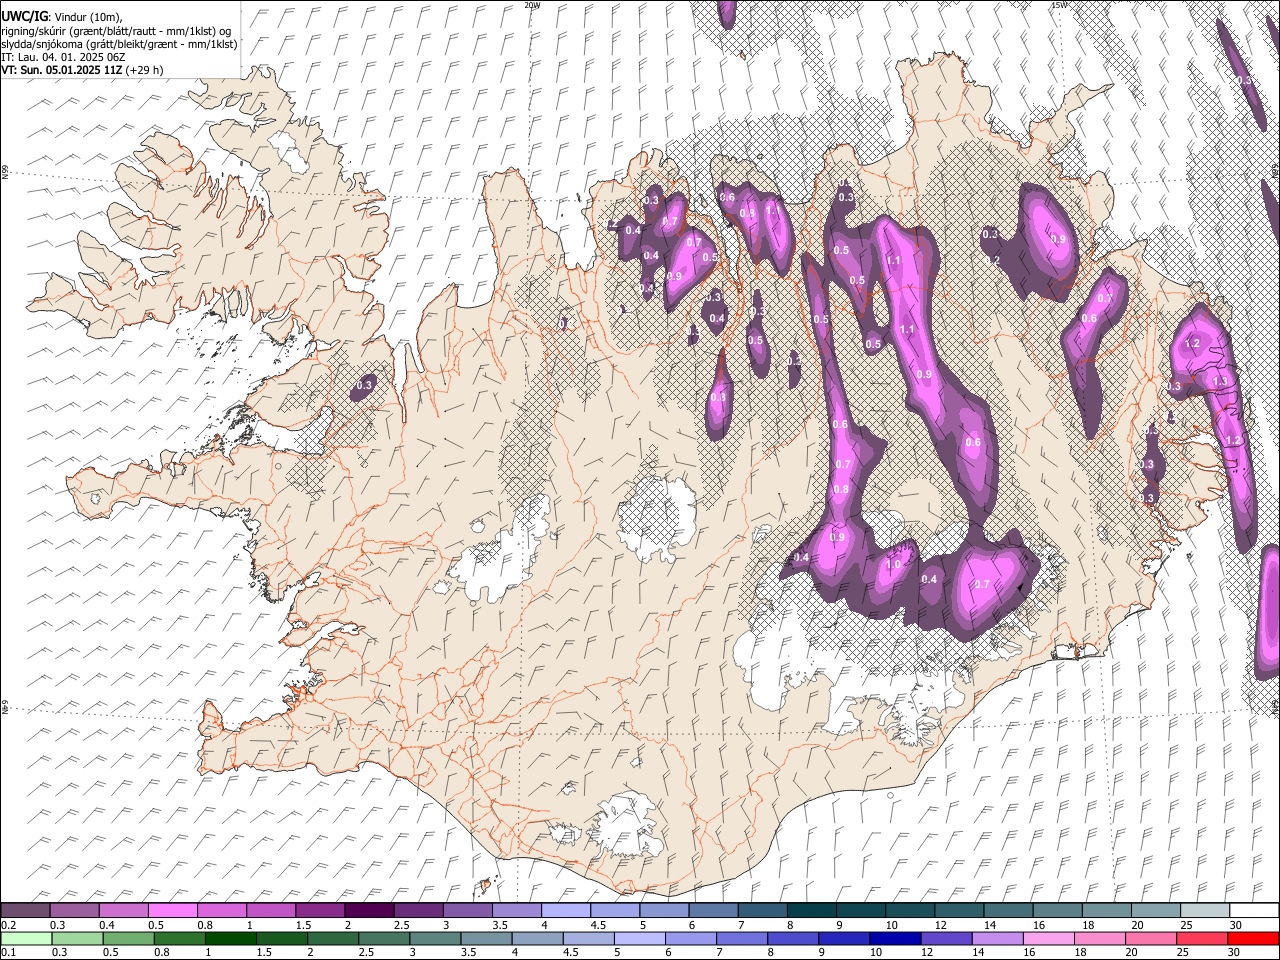Click the UWC/IG heading in the legend box
This screenshot has width=1280, height=960.
click(24, 17)
